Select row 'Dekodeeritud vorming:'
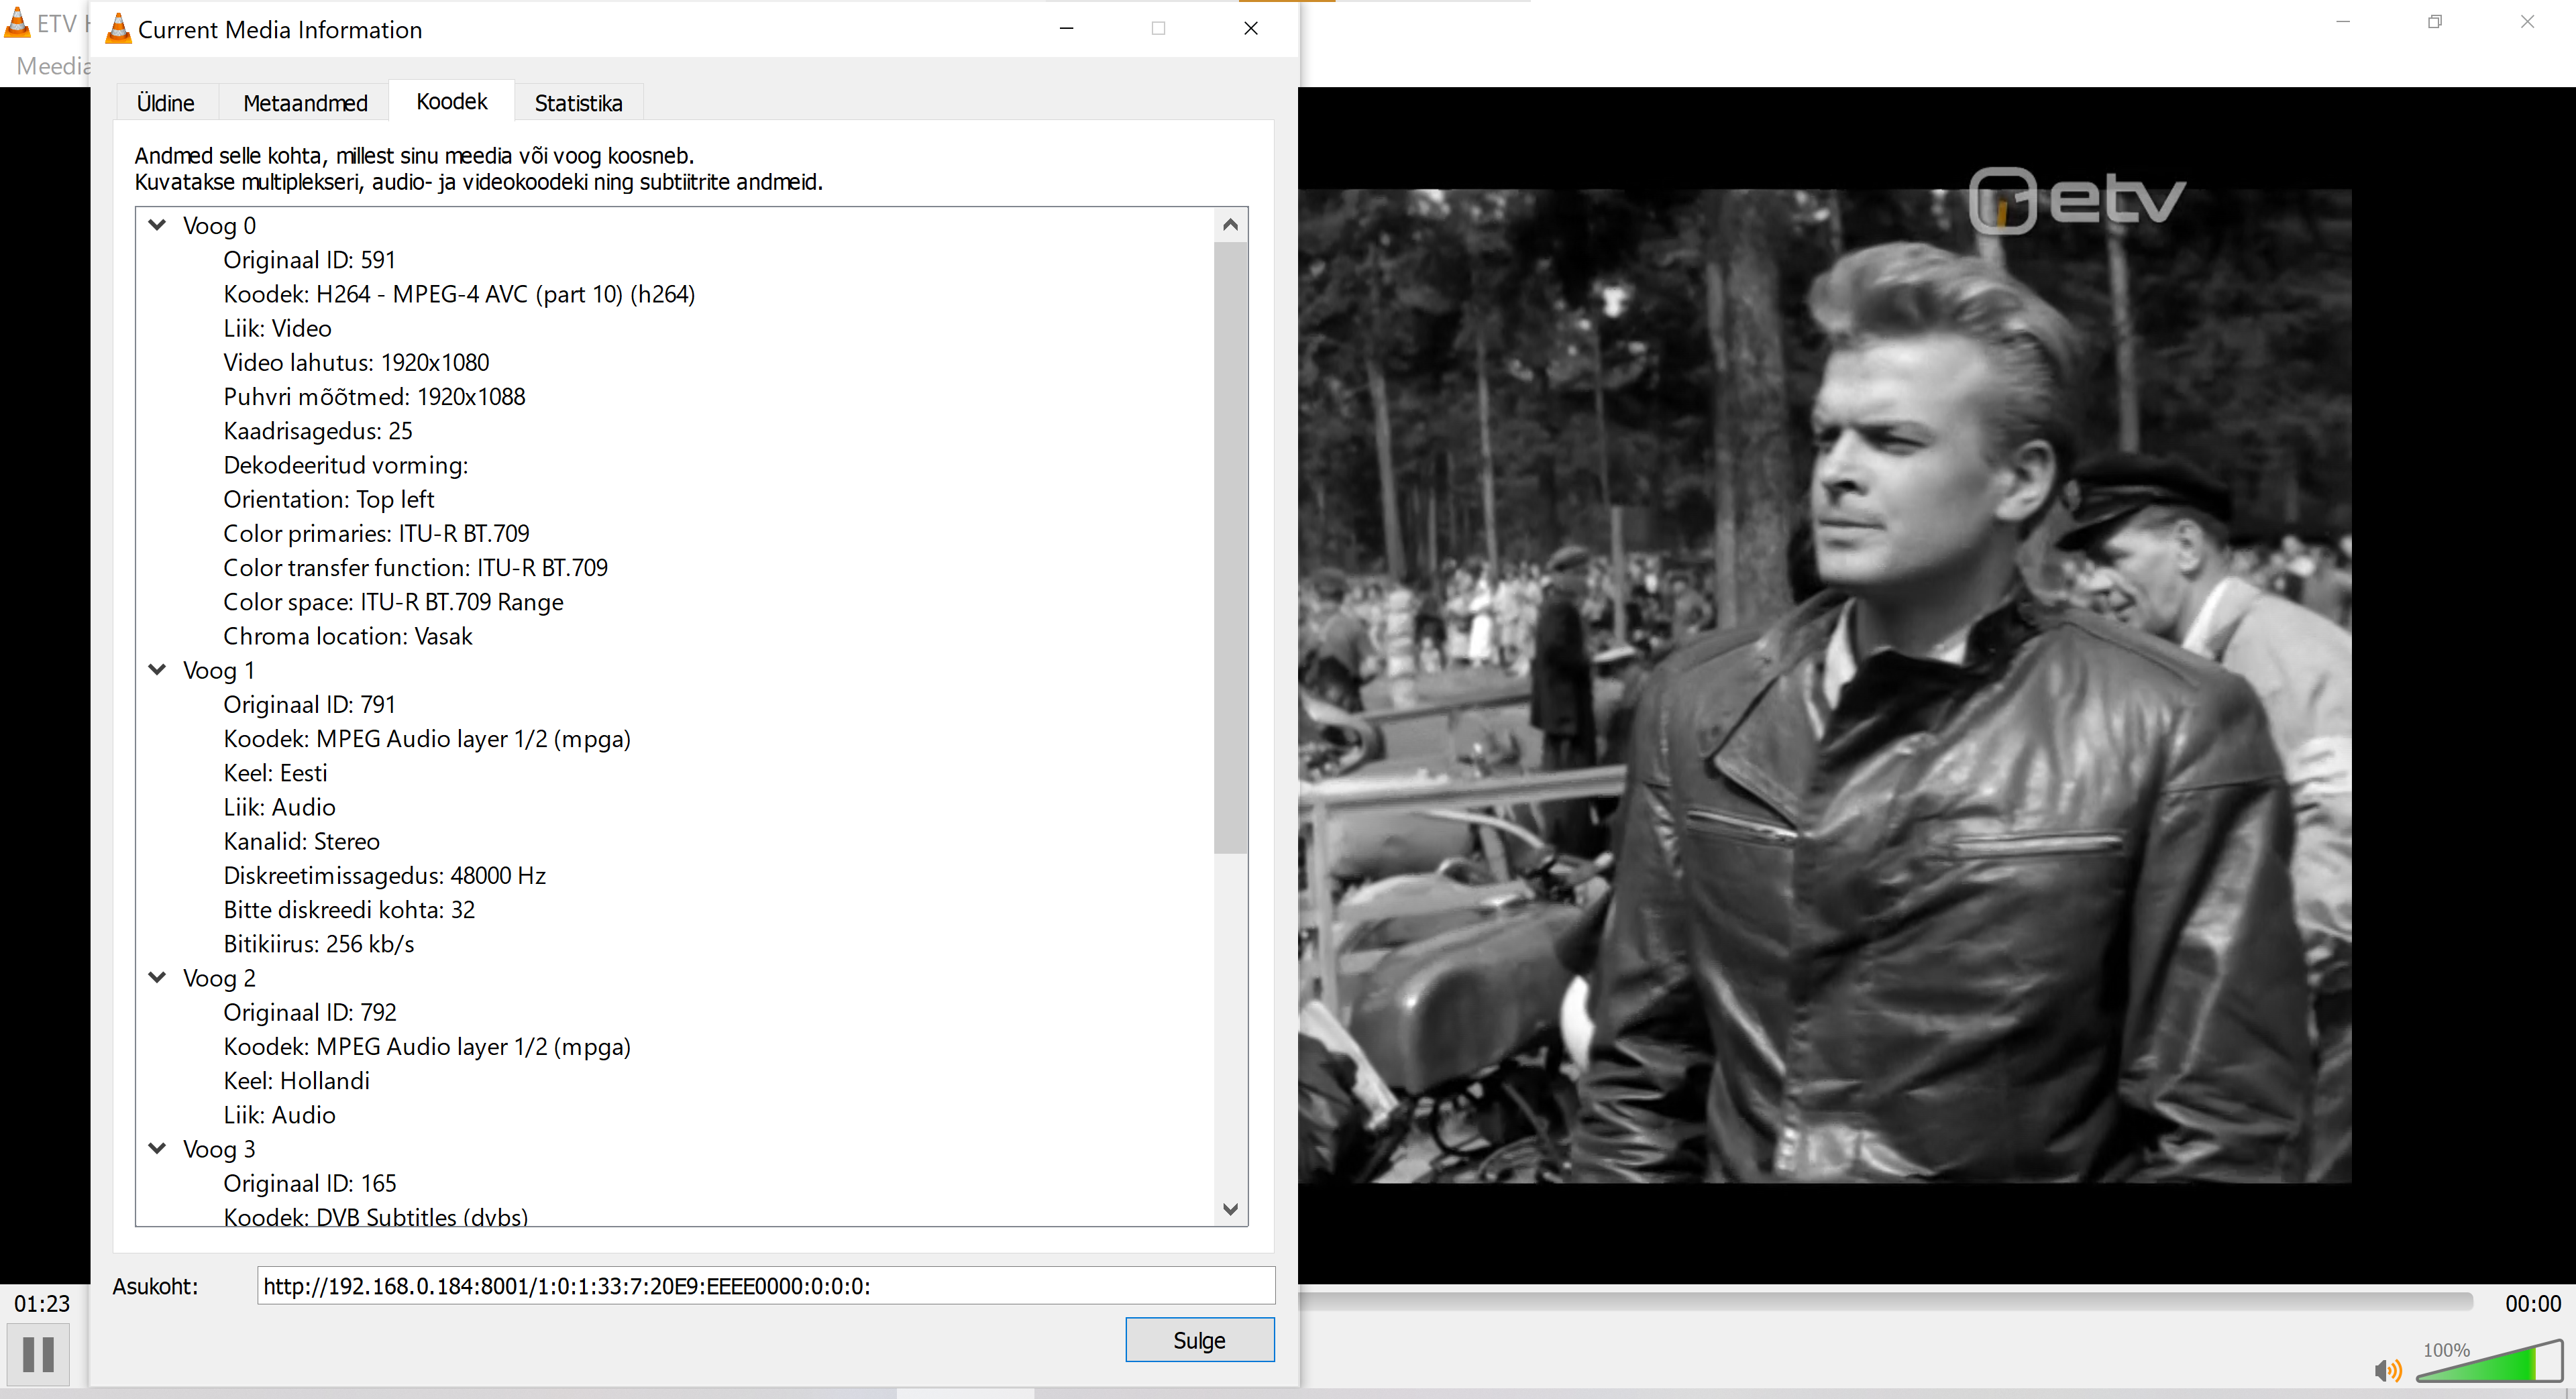 point(345,465)
